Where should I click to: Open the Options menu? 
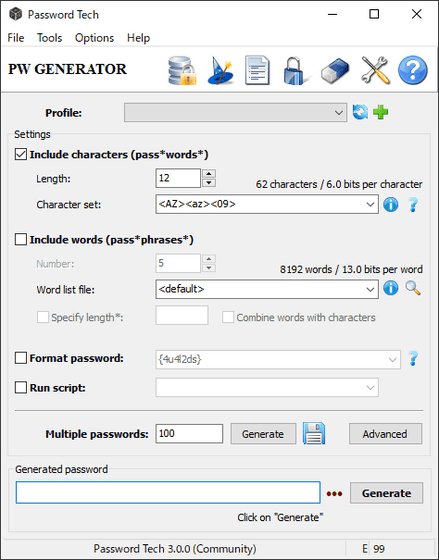pyautogui.click(x=94, y=38)
